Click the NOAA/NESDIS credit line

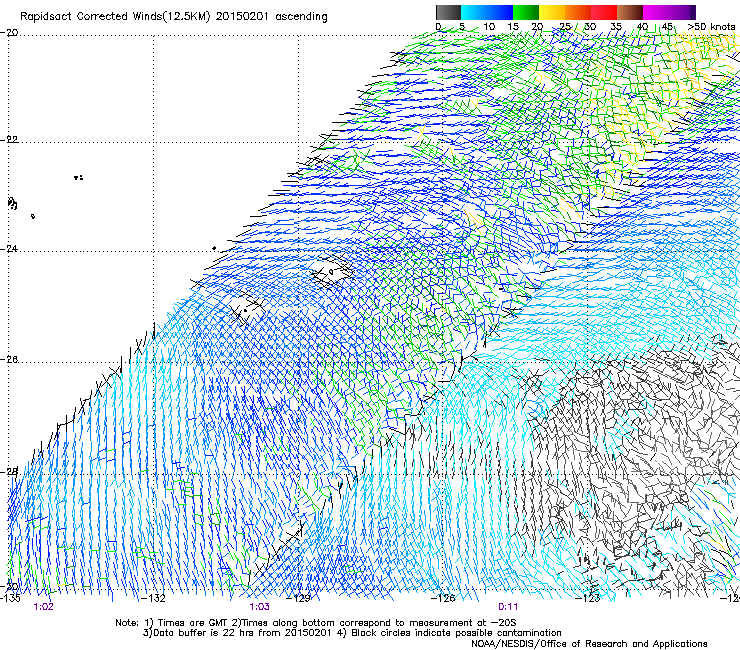click(x=589, y=644)
